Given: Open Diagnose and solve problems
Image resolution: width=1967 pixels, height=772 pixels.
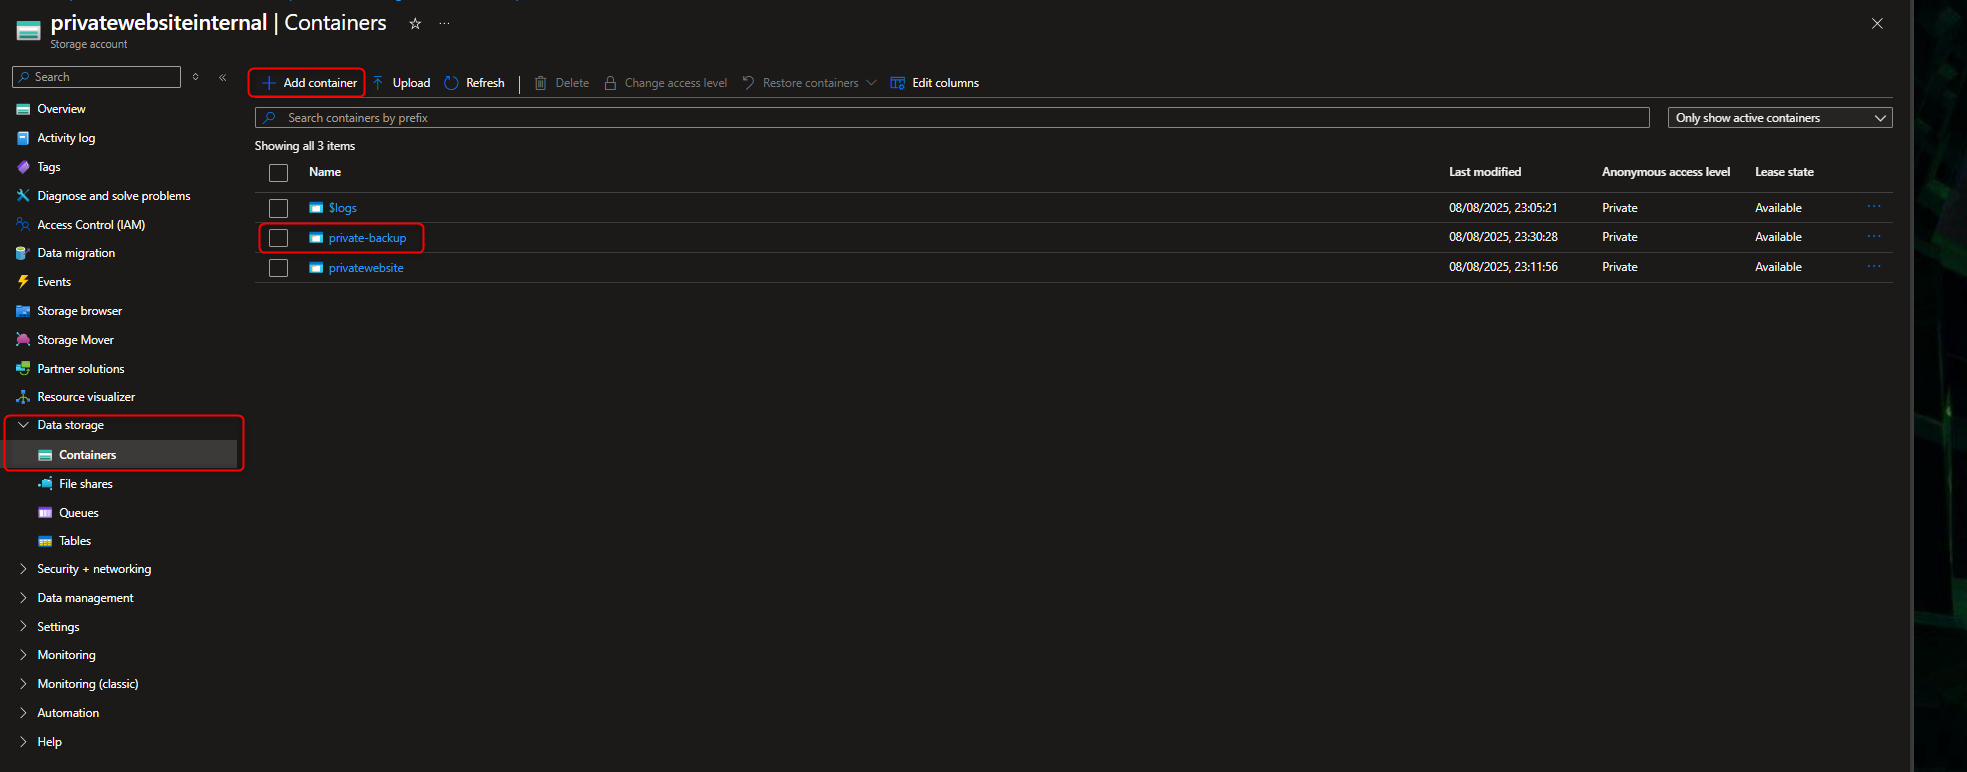Looking at the screenshot, I should click(x=113, y=196).
